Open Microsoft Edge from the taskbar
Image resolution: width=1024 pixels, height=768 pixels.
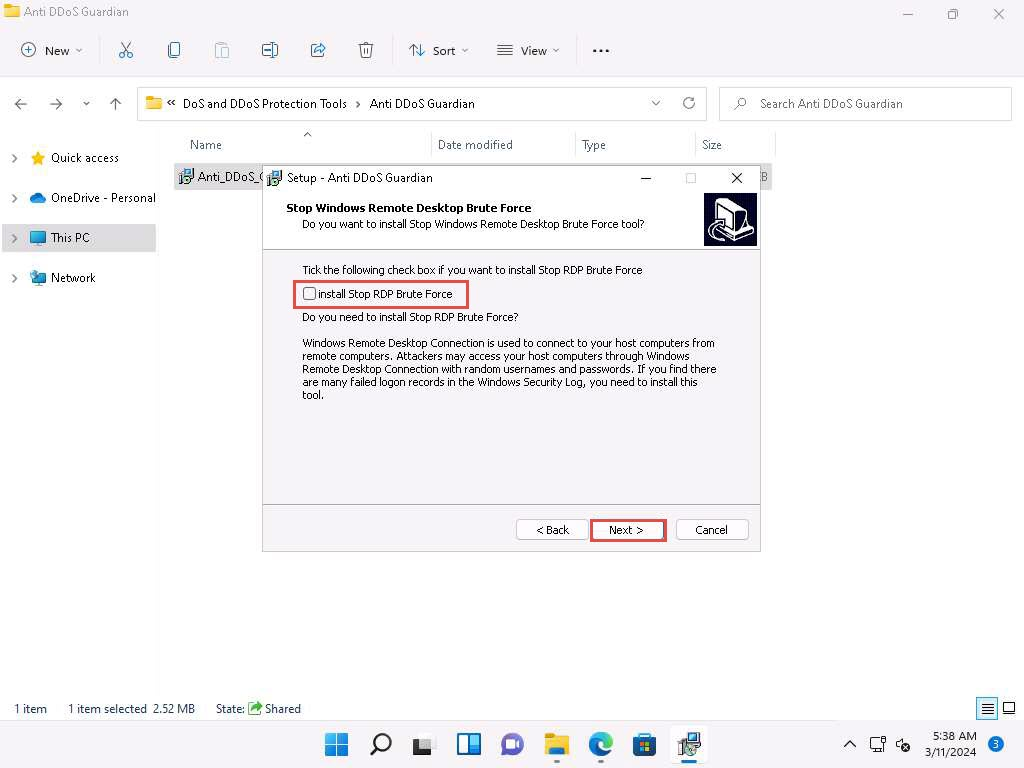(600, 744)
